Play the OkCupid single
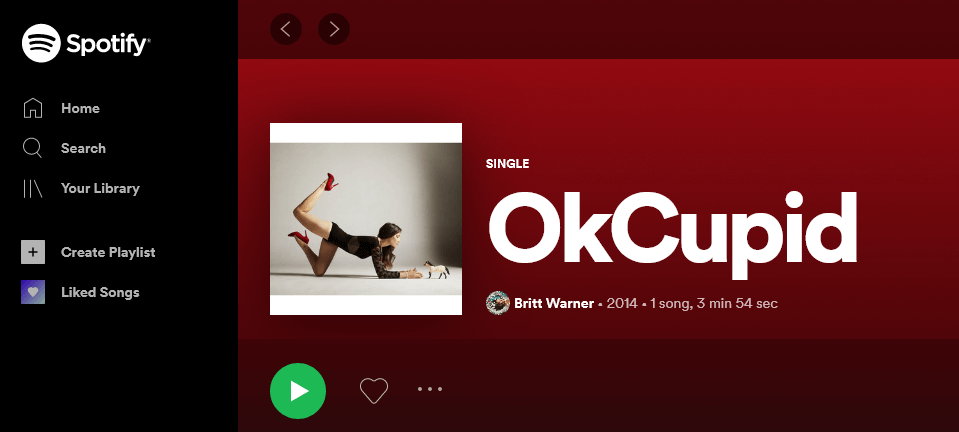 pyautogui.click(x=298, y=391)
